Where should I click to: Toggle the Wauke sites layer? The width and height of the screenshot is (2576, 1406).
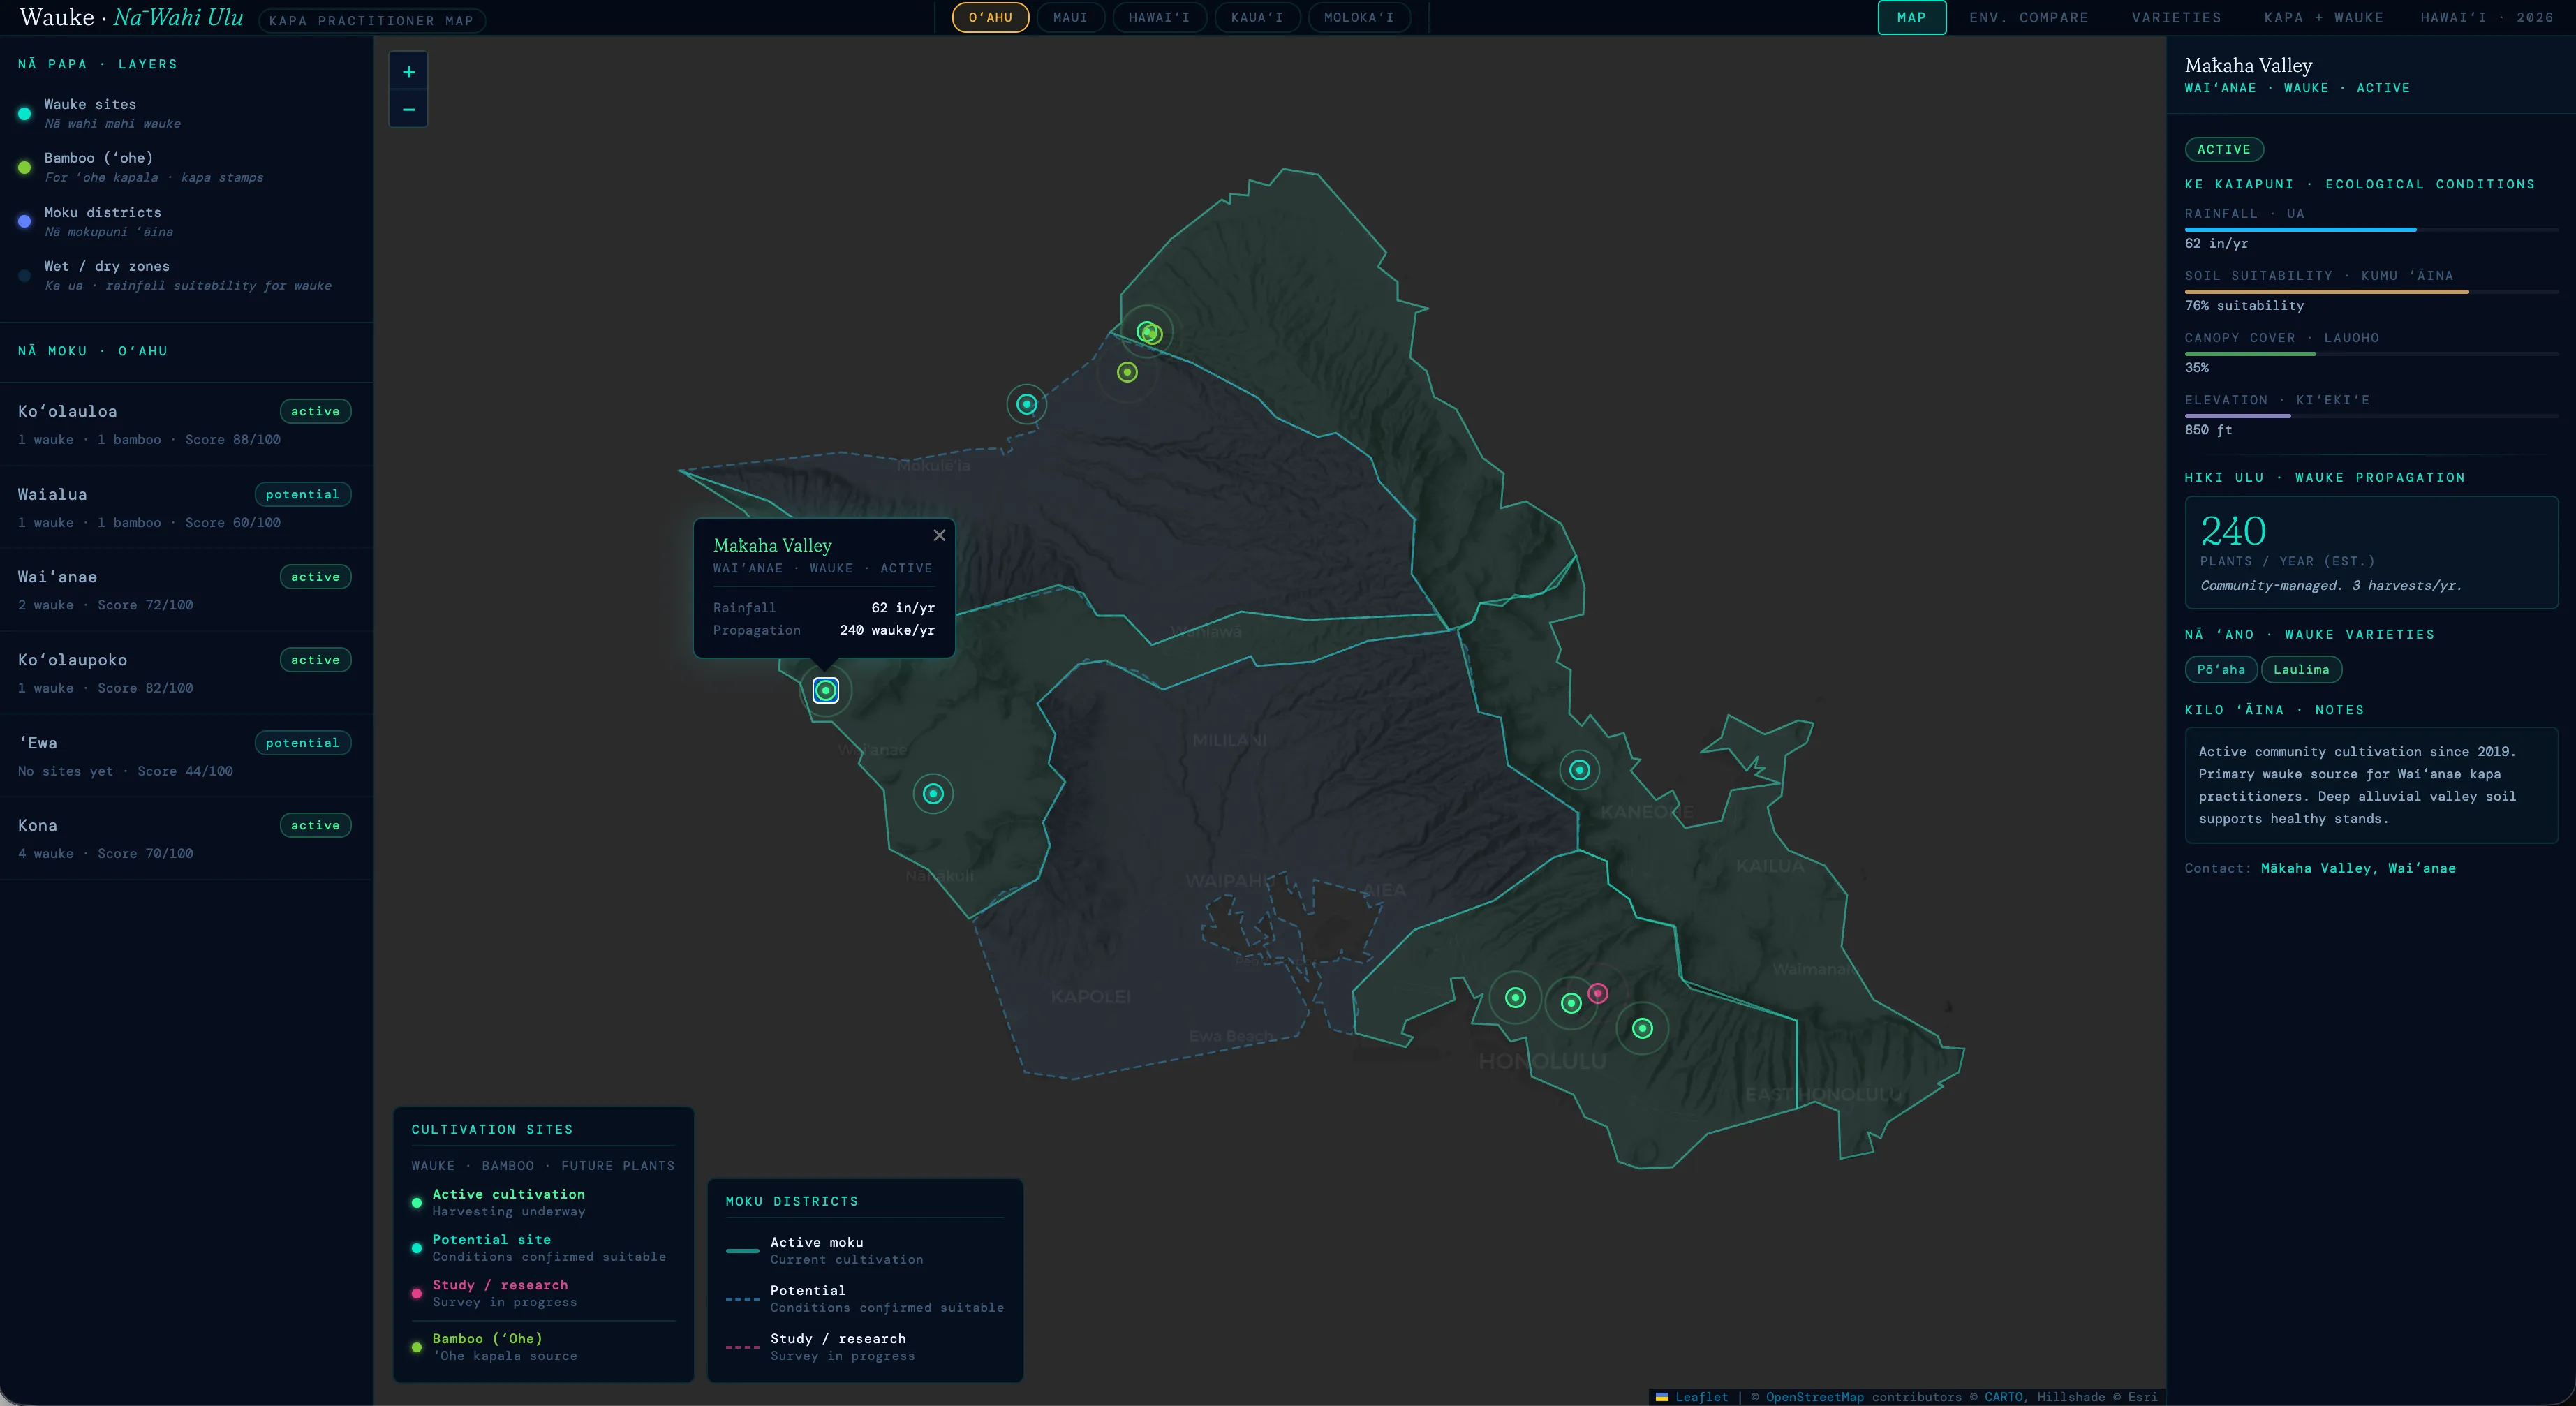pos(186,113)
